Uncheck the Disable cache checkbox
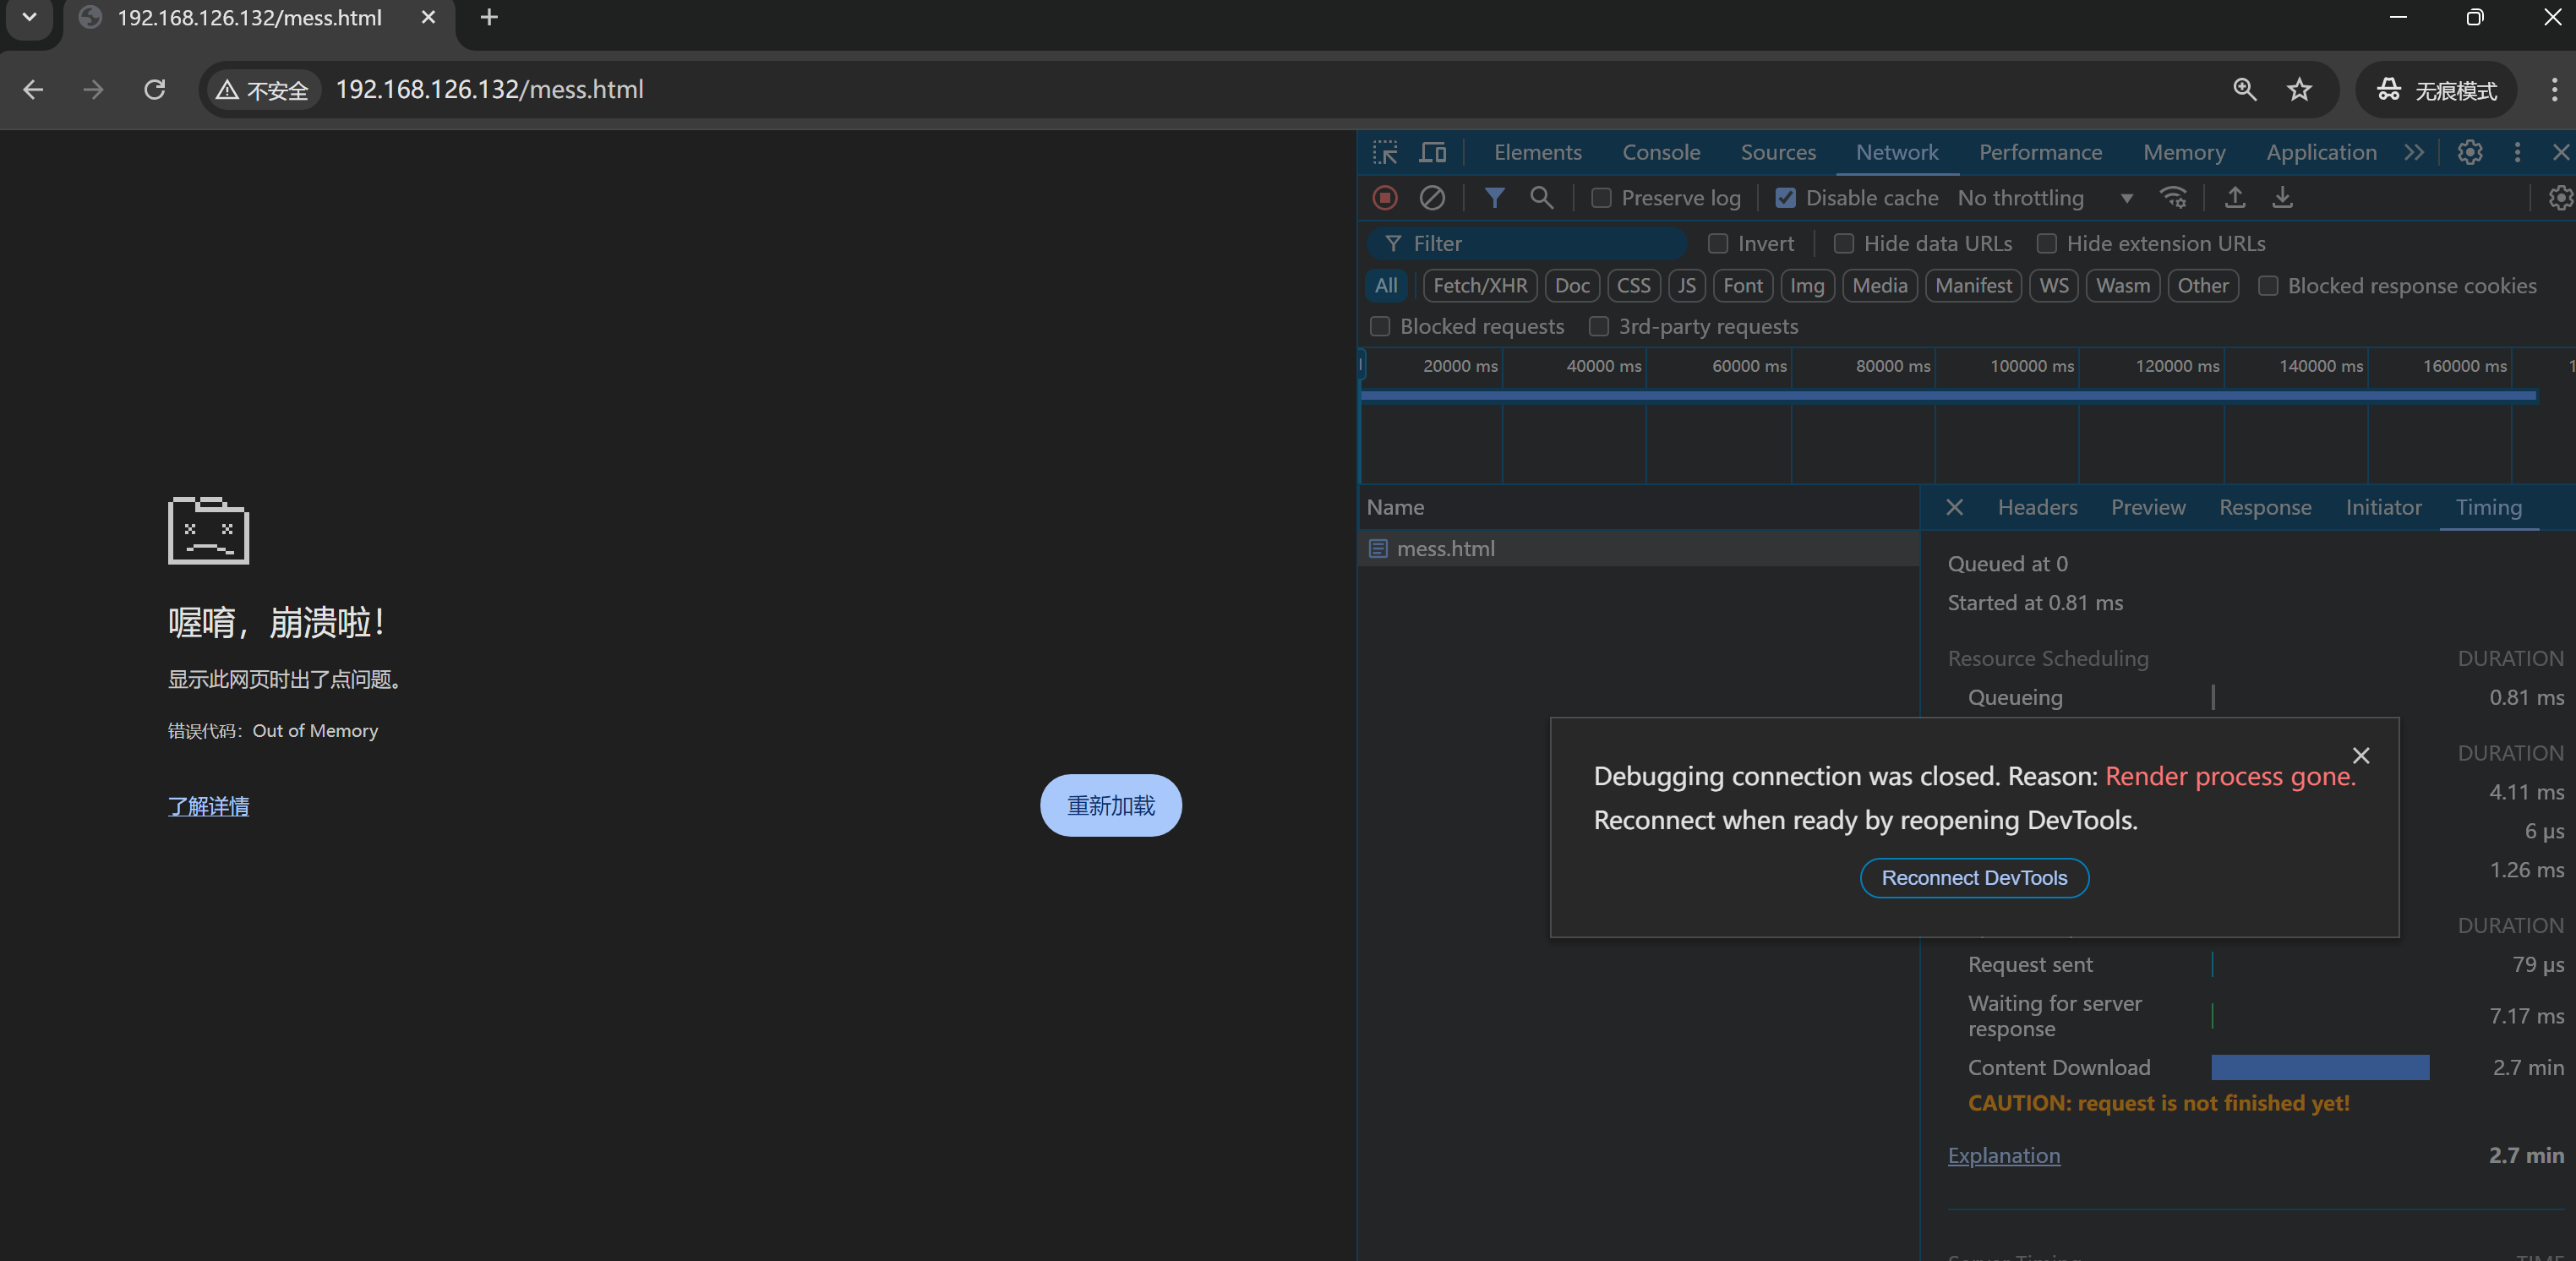The width and height of the screenshot is (2576, 1261). (x=1785, y=198)
